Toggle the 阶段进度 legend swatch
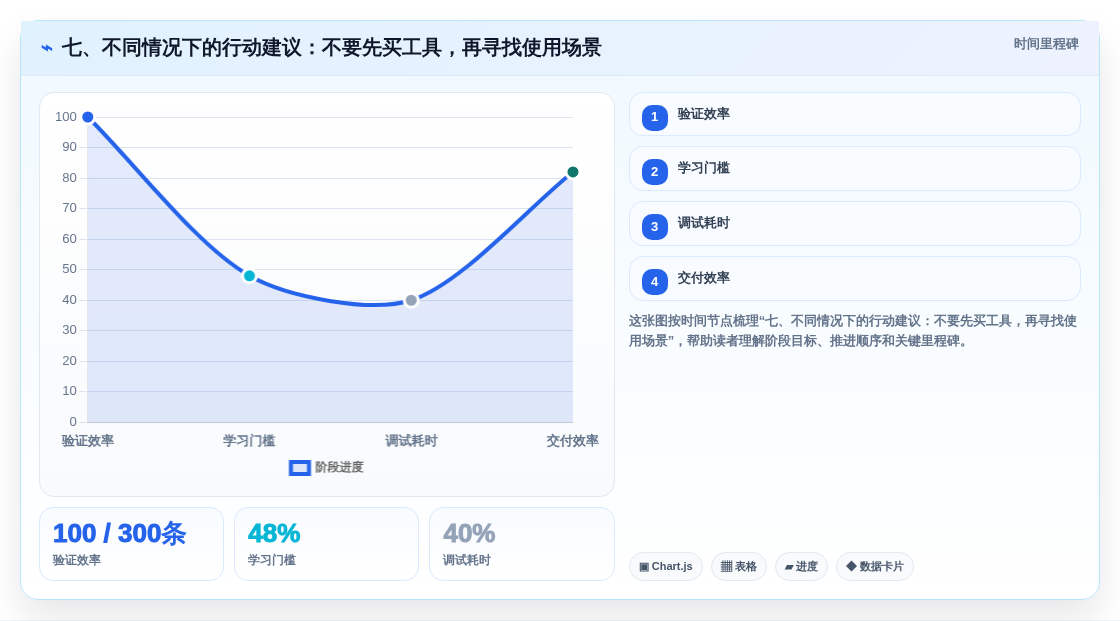Viewport: 1120px width, 621px height. (299, 468)
